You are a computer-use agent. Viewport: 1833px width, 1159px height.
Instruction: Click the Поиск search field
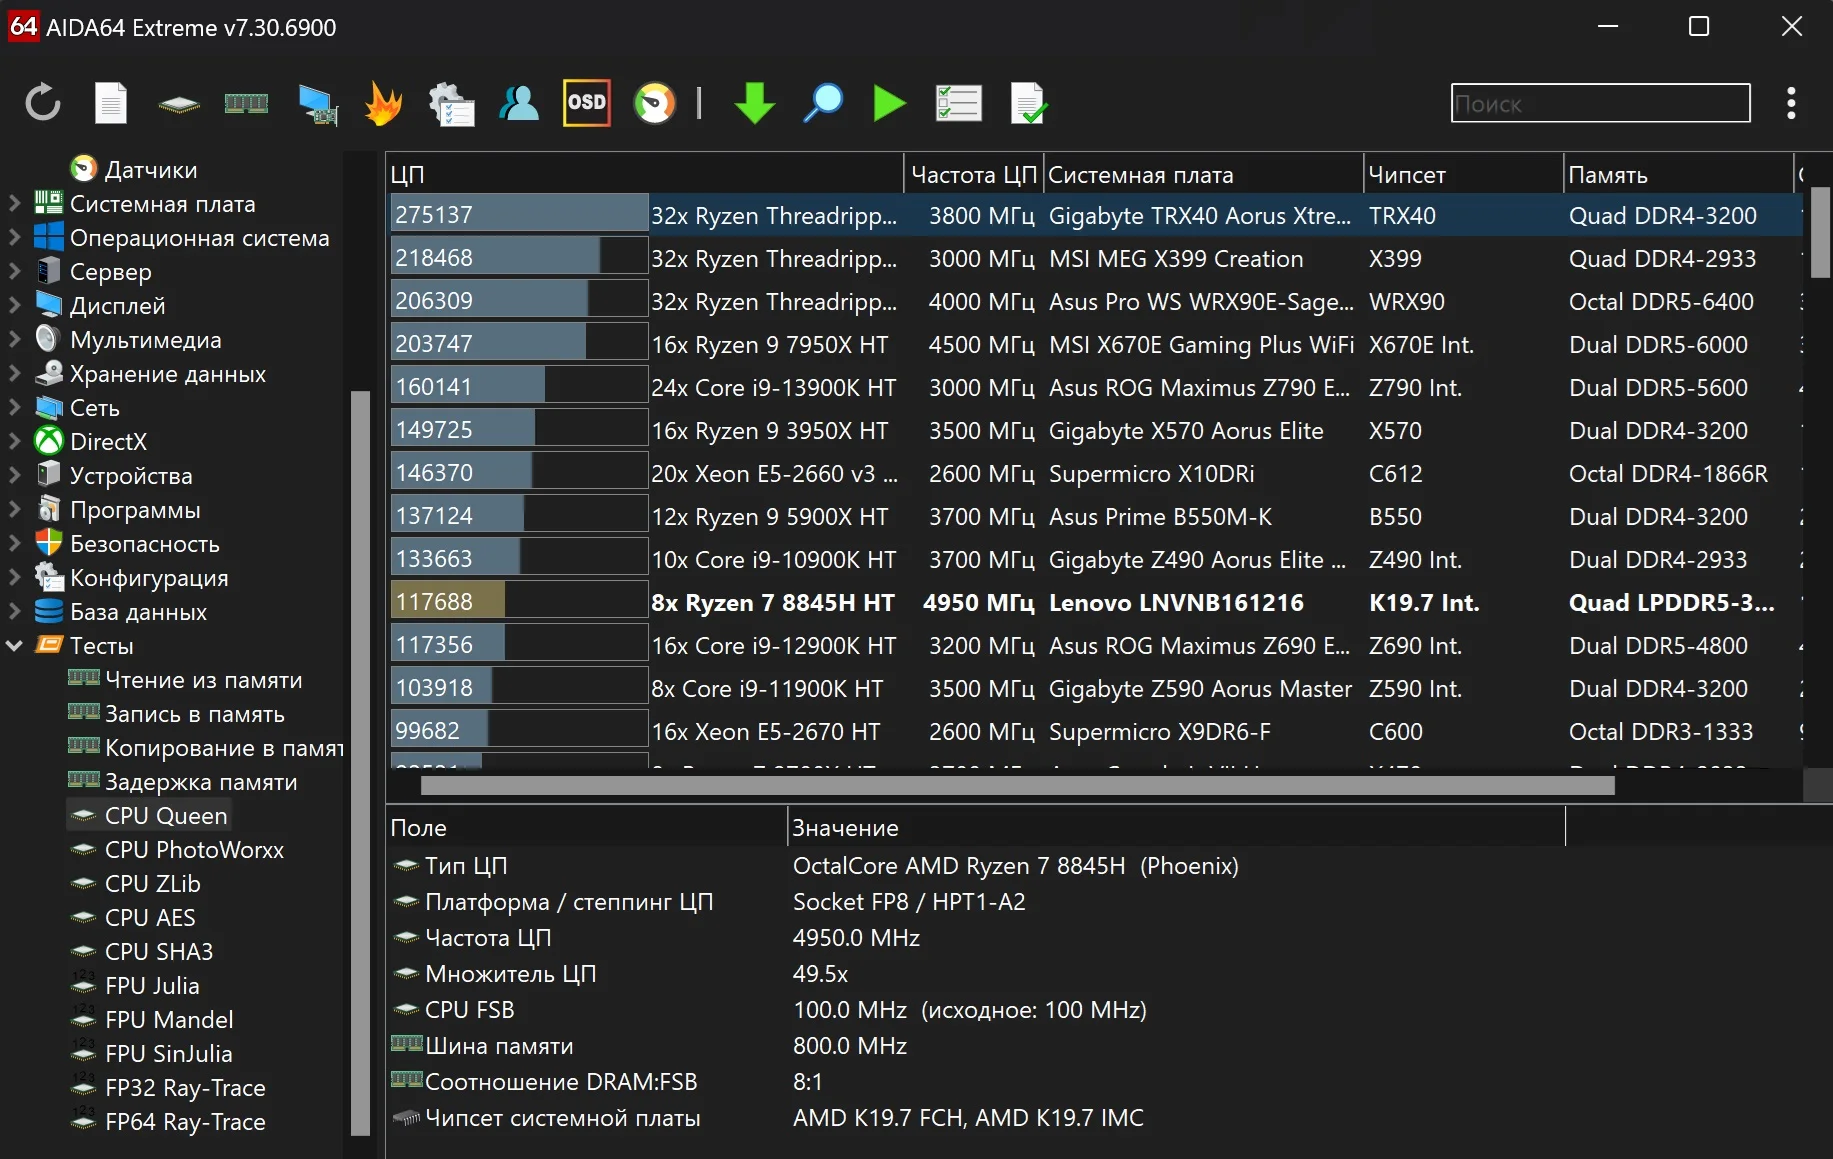coord(1600,103)
